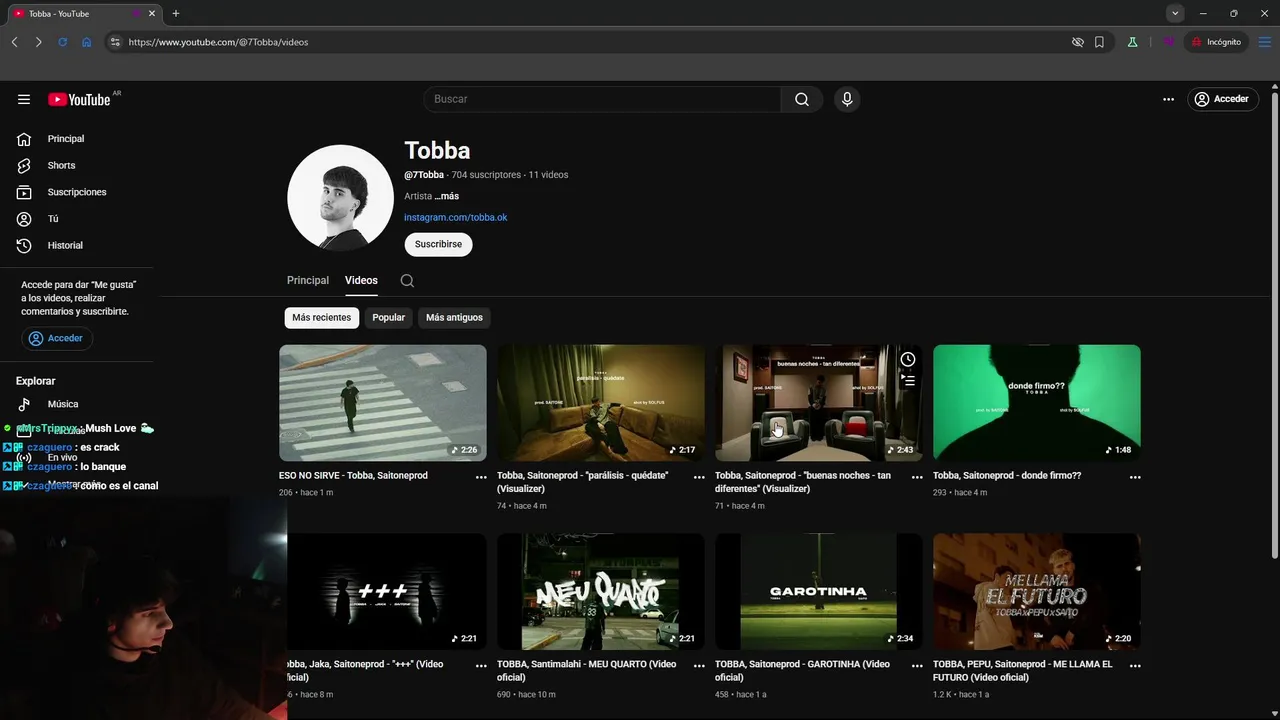Add to queue icon on buenas noches thumbnail
The image size is (1280, 720).
[x=907, y=380]
